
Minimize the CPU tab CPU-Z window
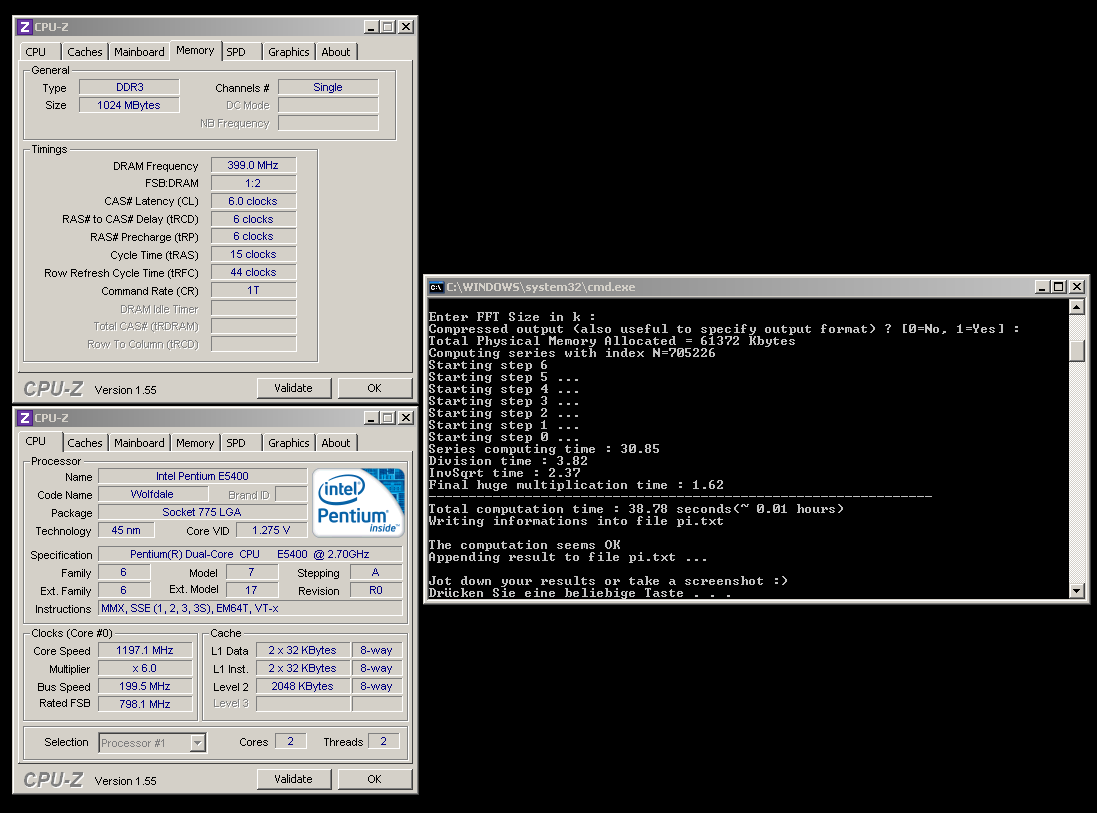coord(371,418)
